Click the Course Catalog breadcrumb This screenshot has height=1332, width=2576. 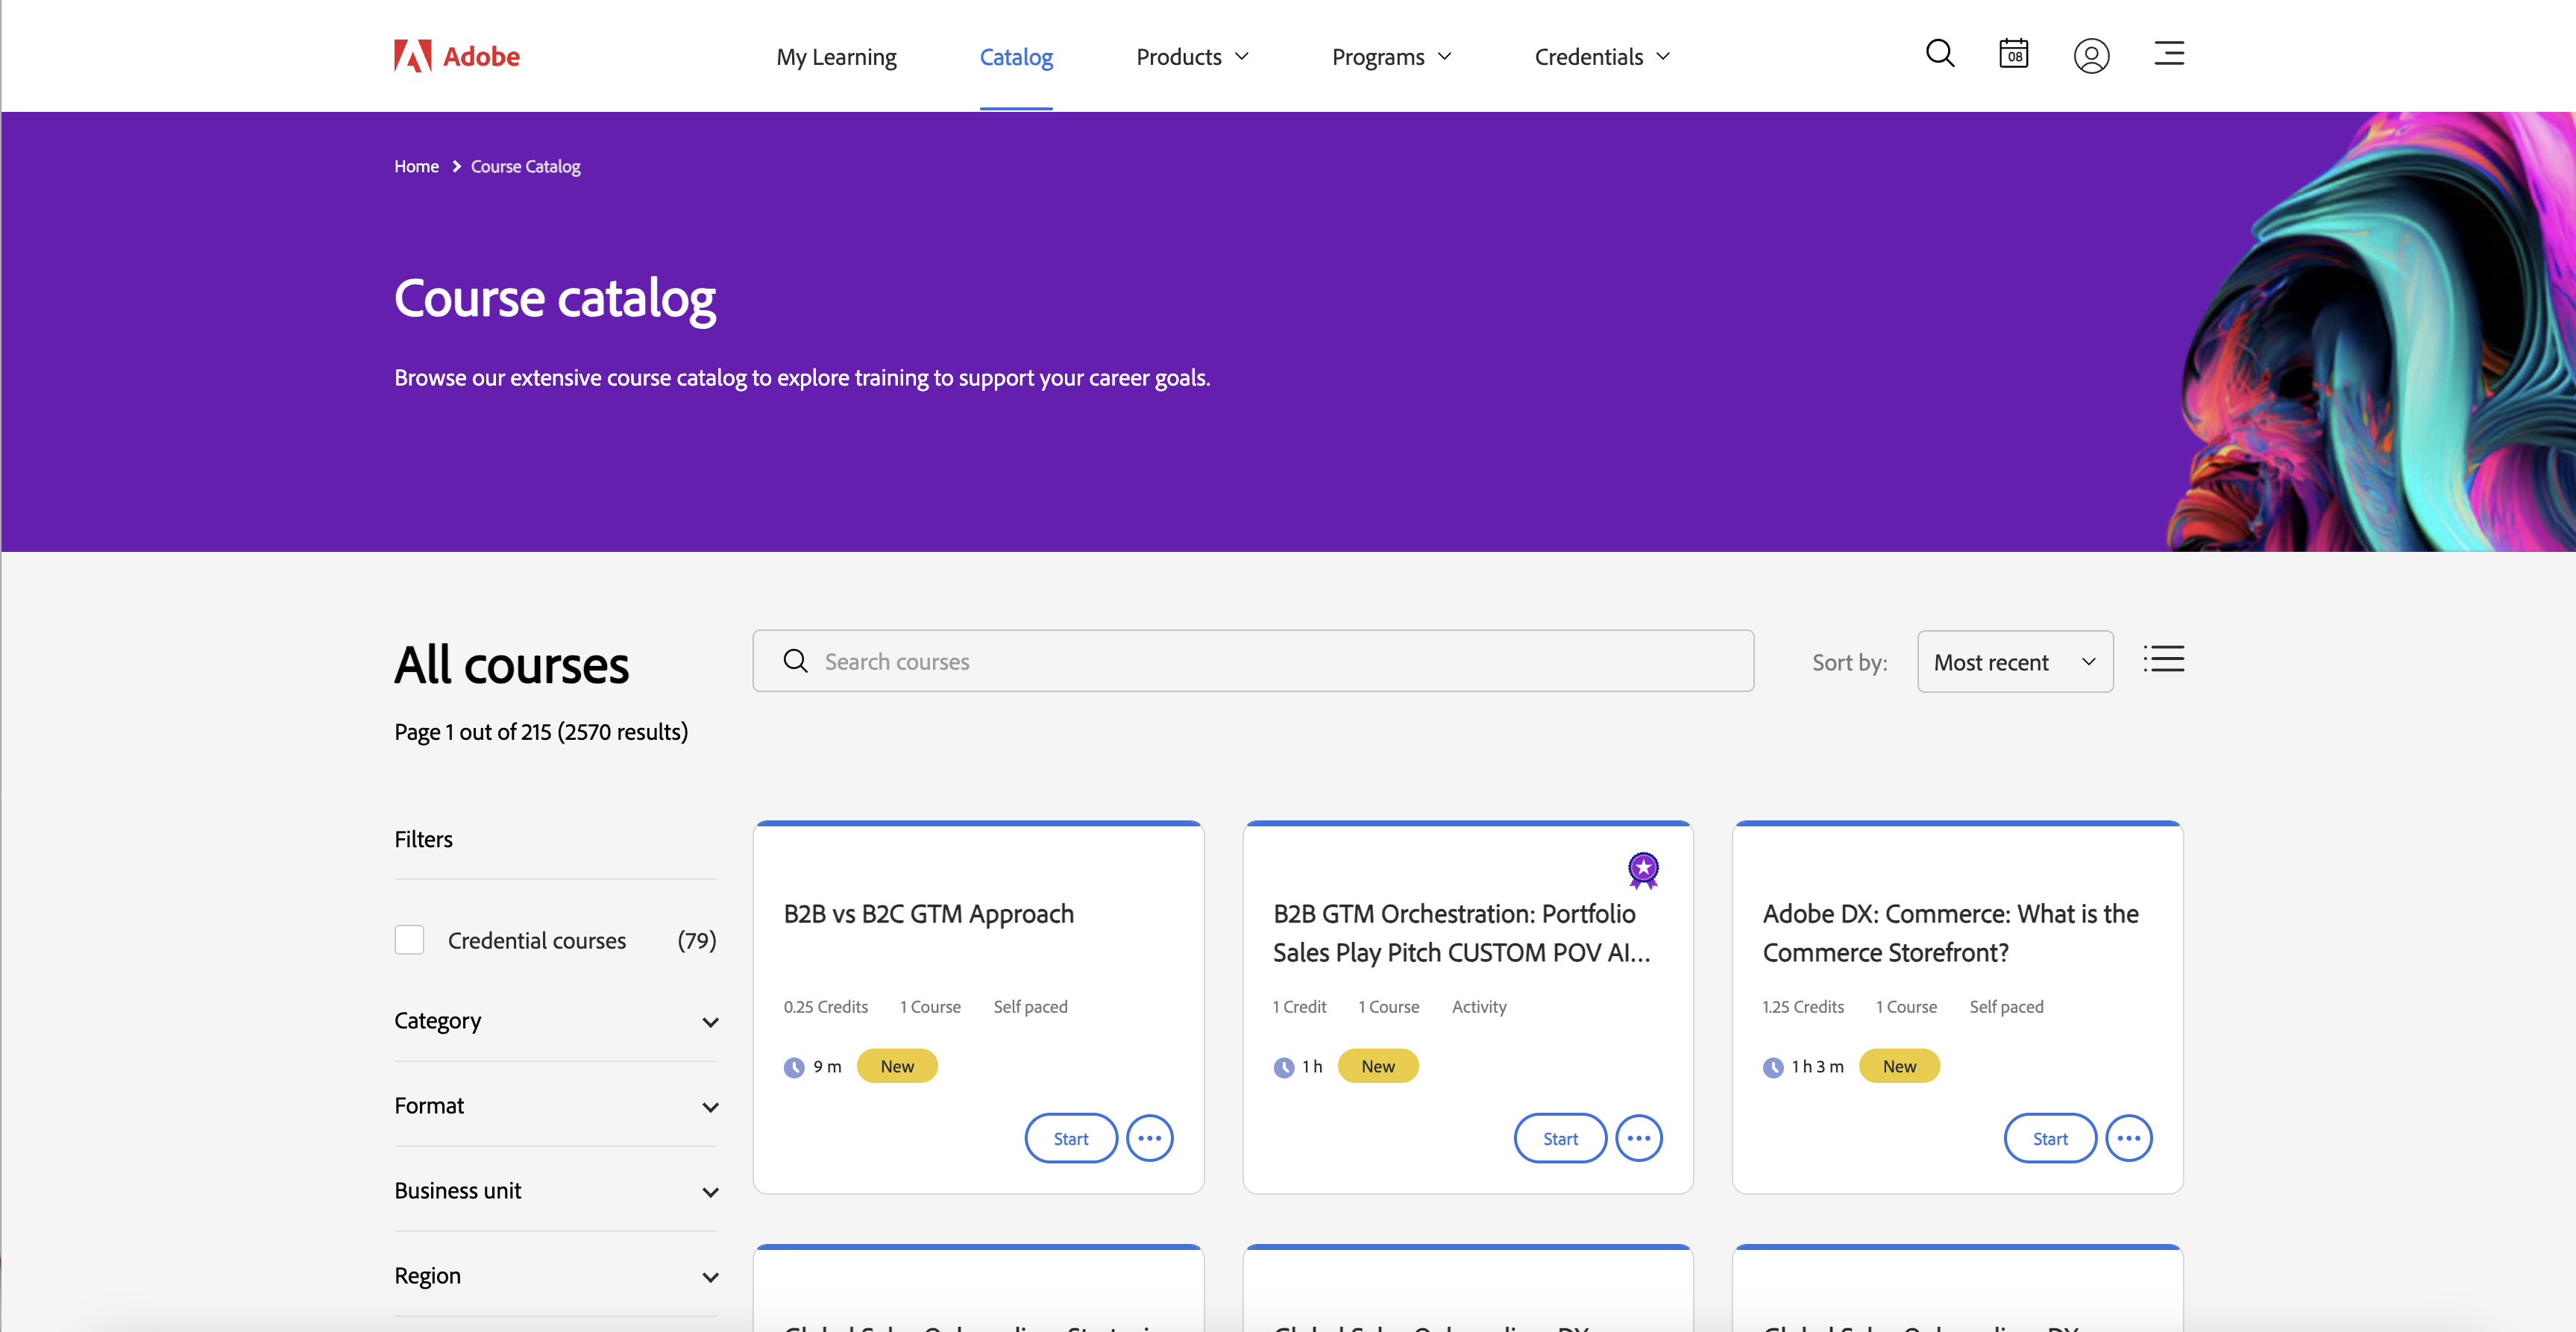coord(526,167)
